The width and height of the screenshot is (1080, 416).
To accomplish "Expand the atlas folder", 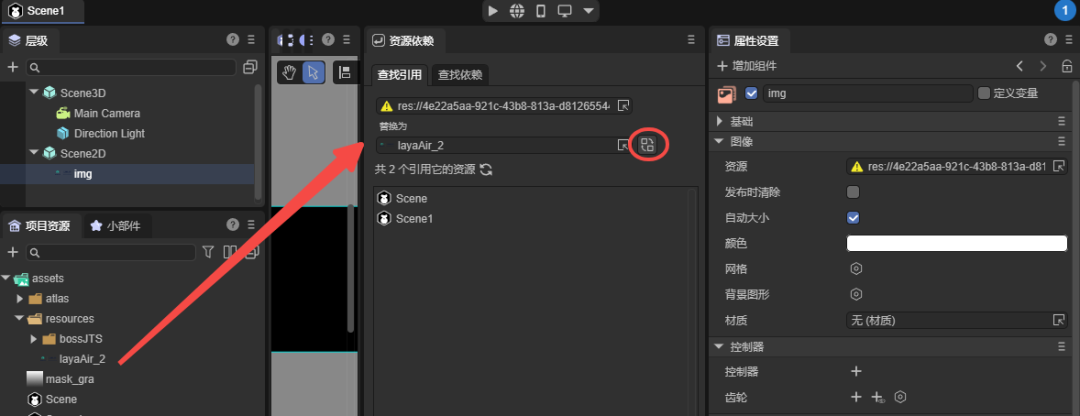I will click(x=20, y=298).
